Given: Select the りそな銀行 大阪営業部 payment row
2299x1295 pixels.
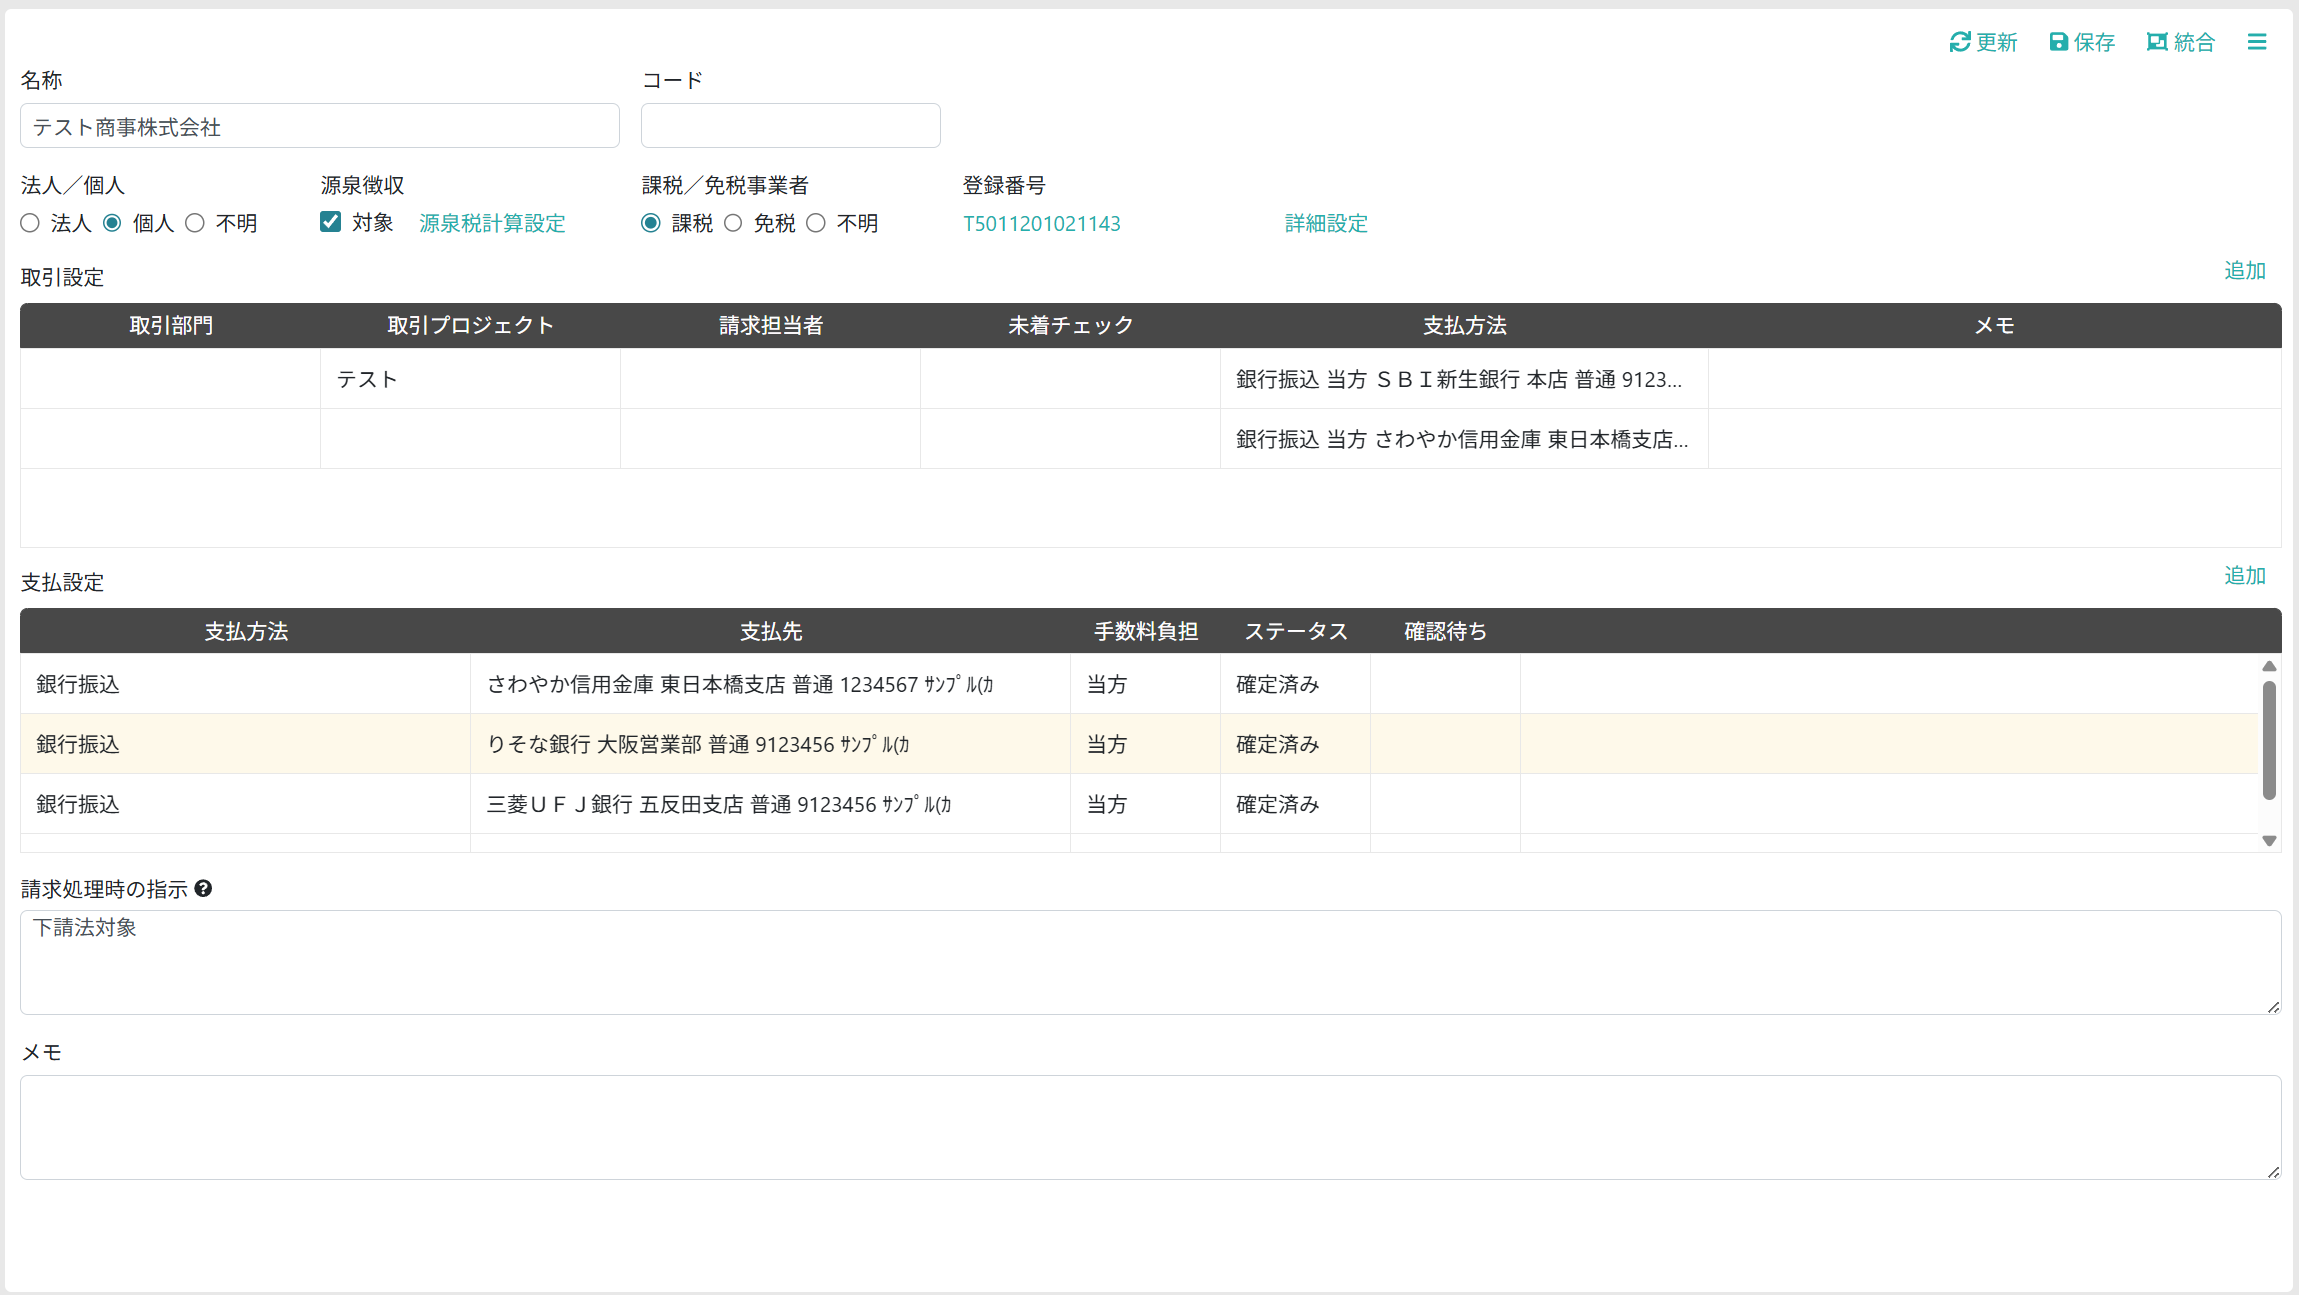Looking at the screenshot, I should [697, 744].
